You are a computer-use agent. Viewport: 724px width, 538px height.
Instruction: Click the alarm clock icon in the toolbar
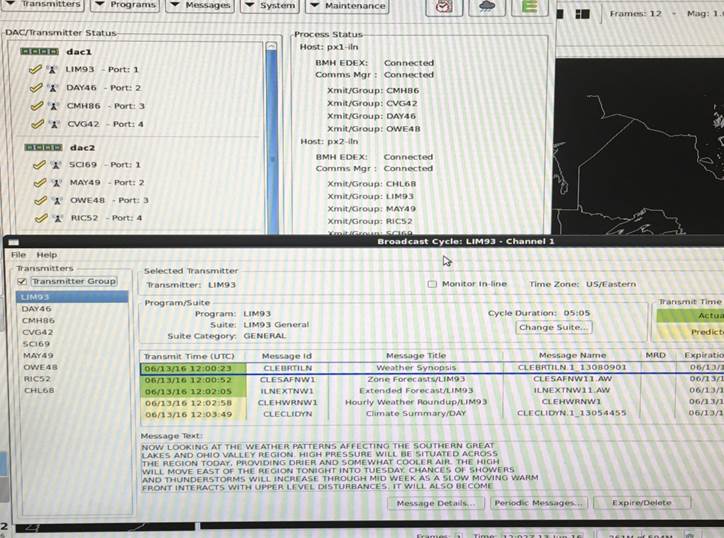pos(444,7)
